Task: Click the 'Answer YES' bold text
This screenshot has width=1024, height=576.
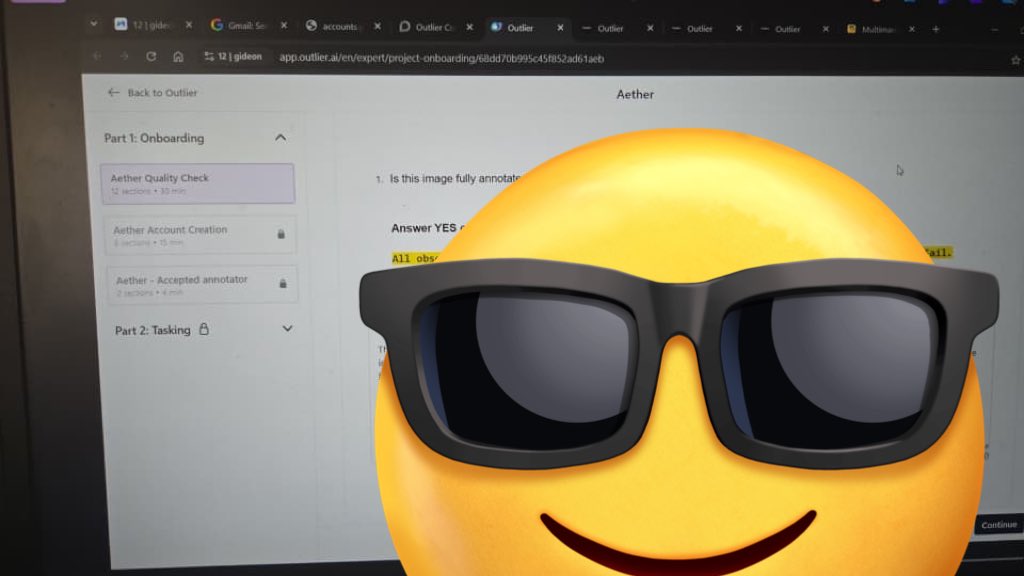Action: (424, 228)
